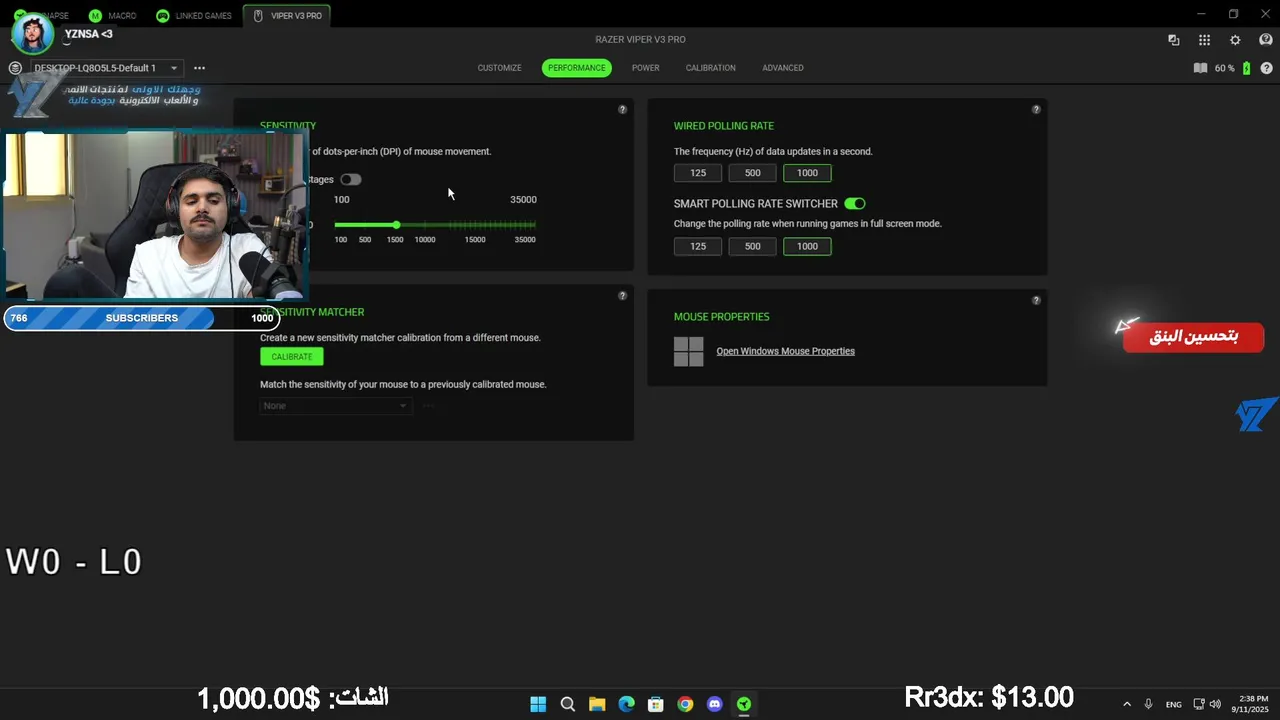This screenshot has width=1280, height=720.
Task: Open Windows Mouse Properties link
Action: [785, 351]
